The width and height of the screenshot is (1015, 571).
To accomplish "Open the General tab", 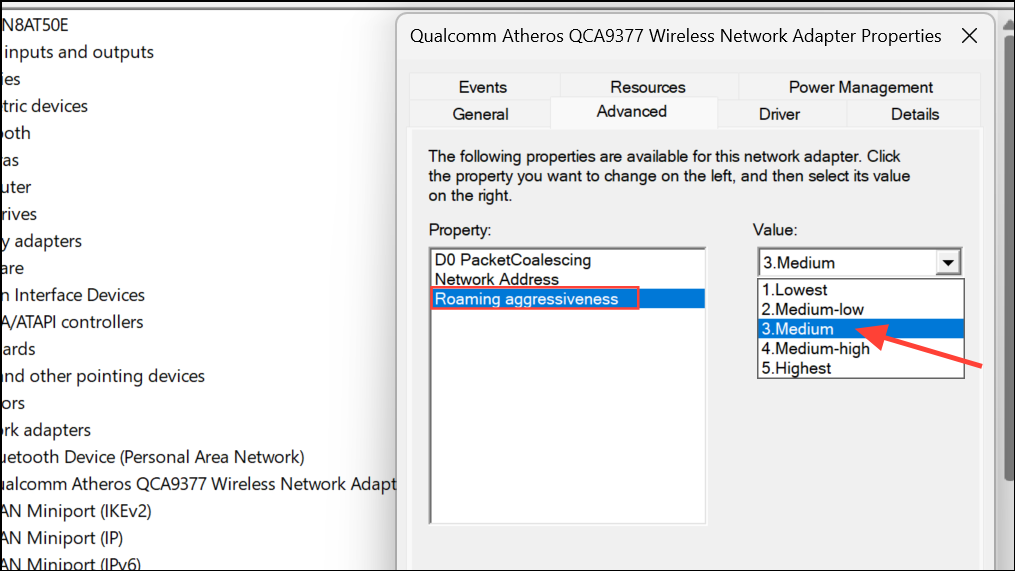I will coord(480,114).
